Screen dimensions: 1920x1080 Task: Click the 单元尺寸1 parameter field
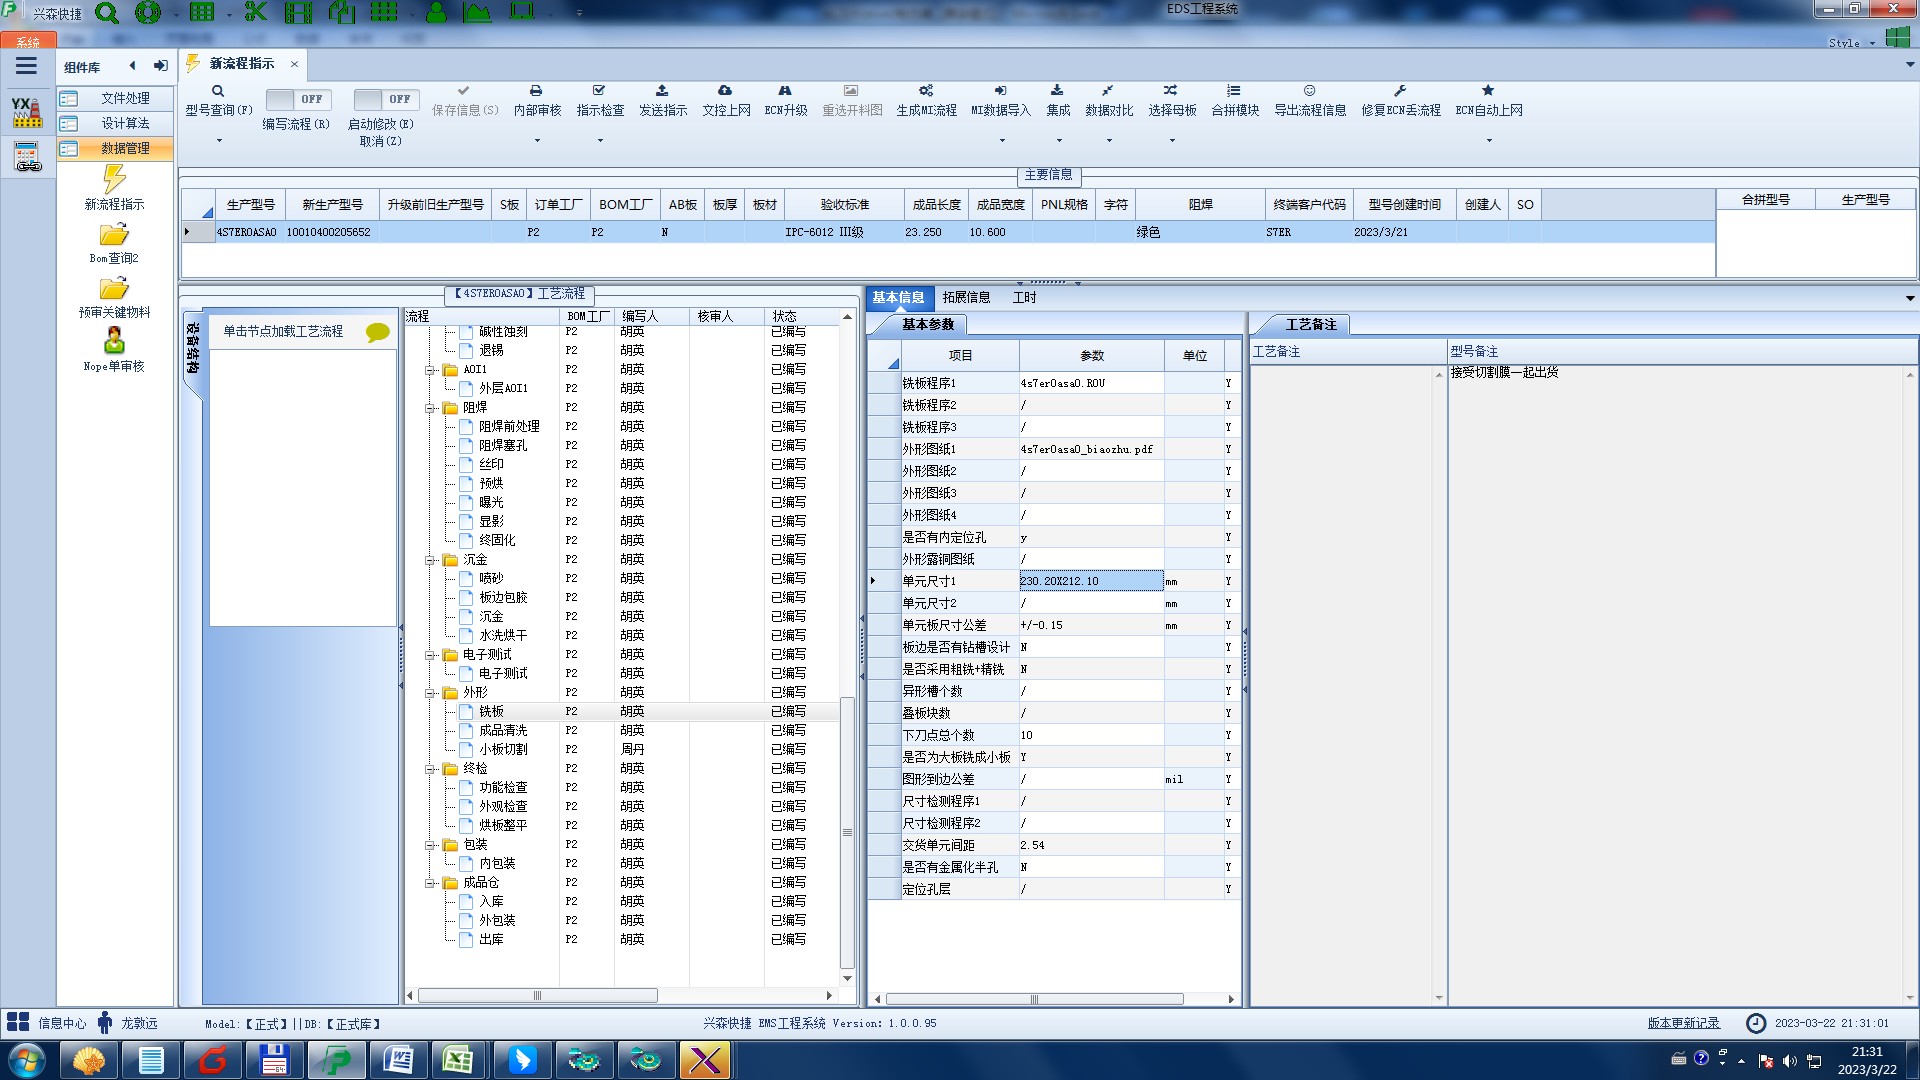point(1090,581)
